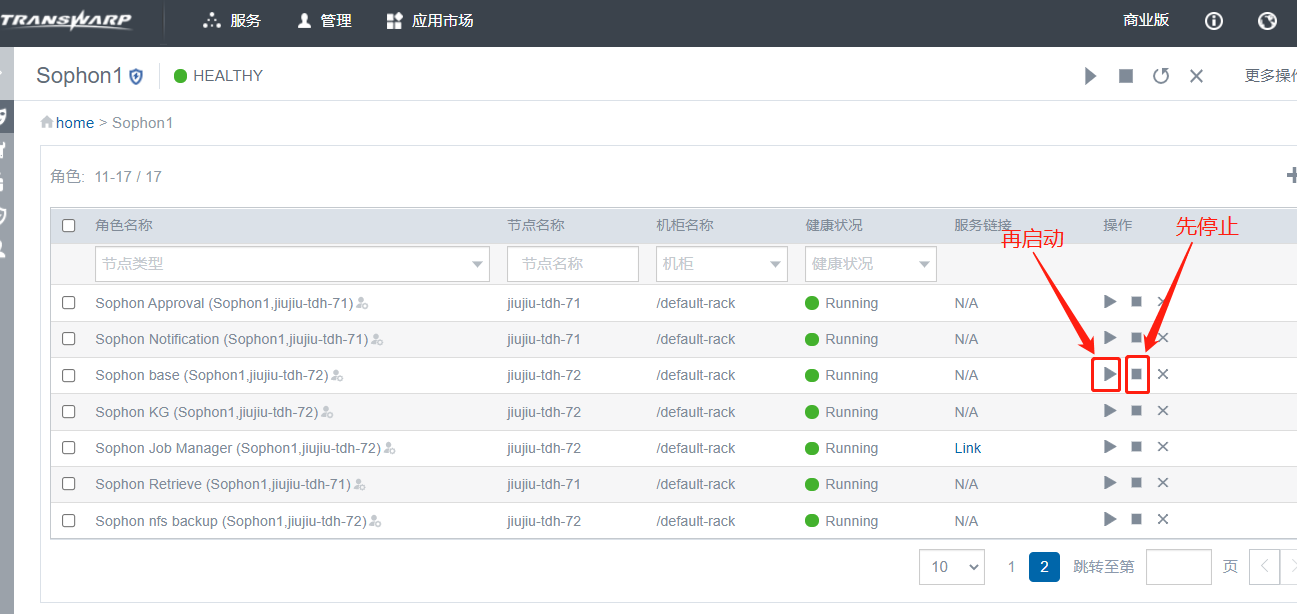
Task: Delete the Sophon KG role
Action: 1163,411
